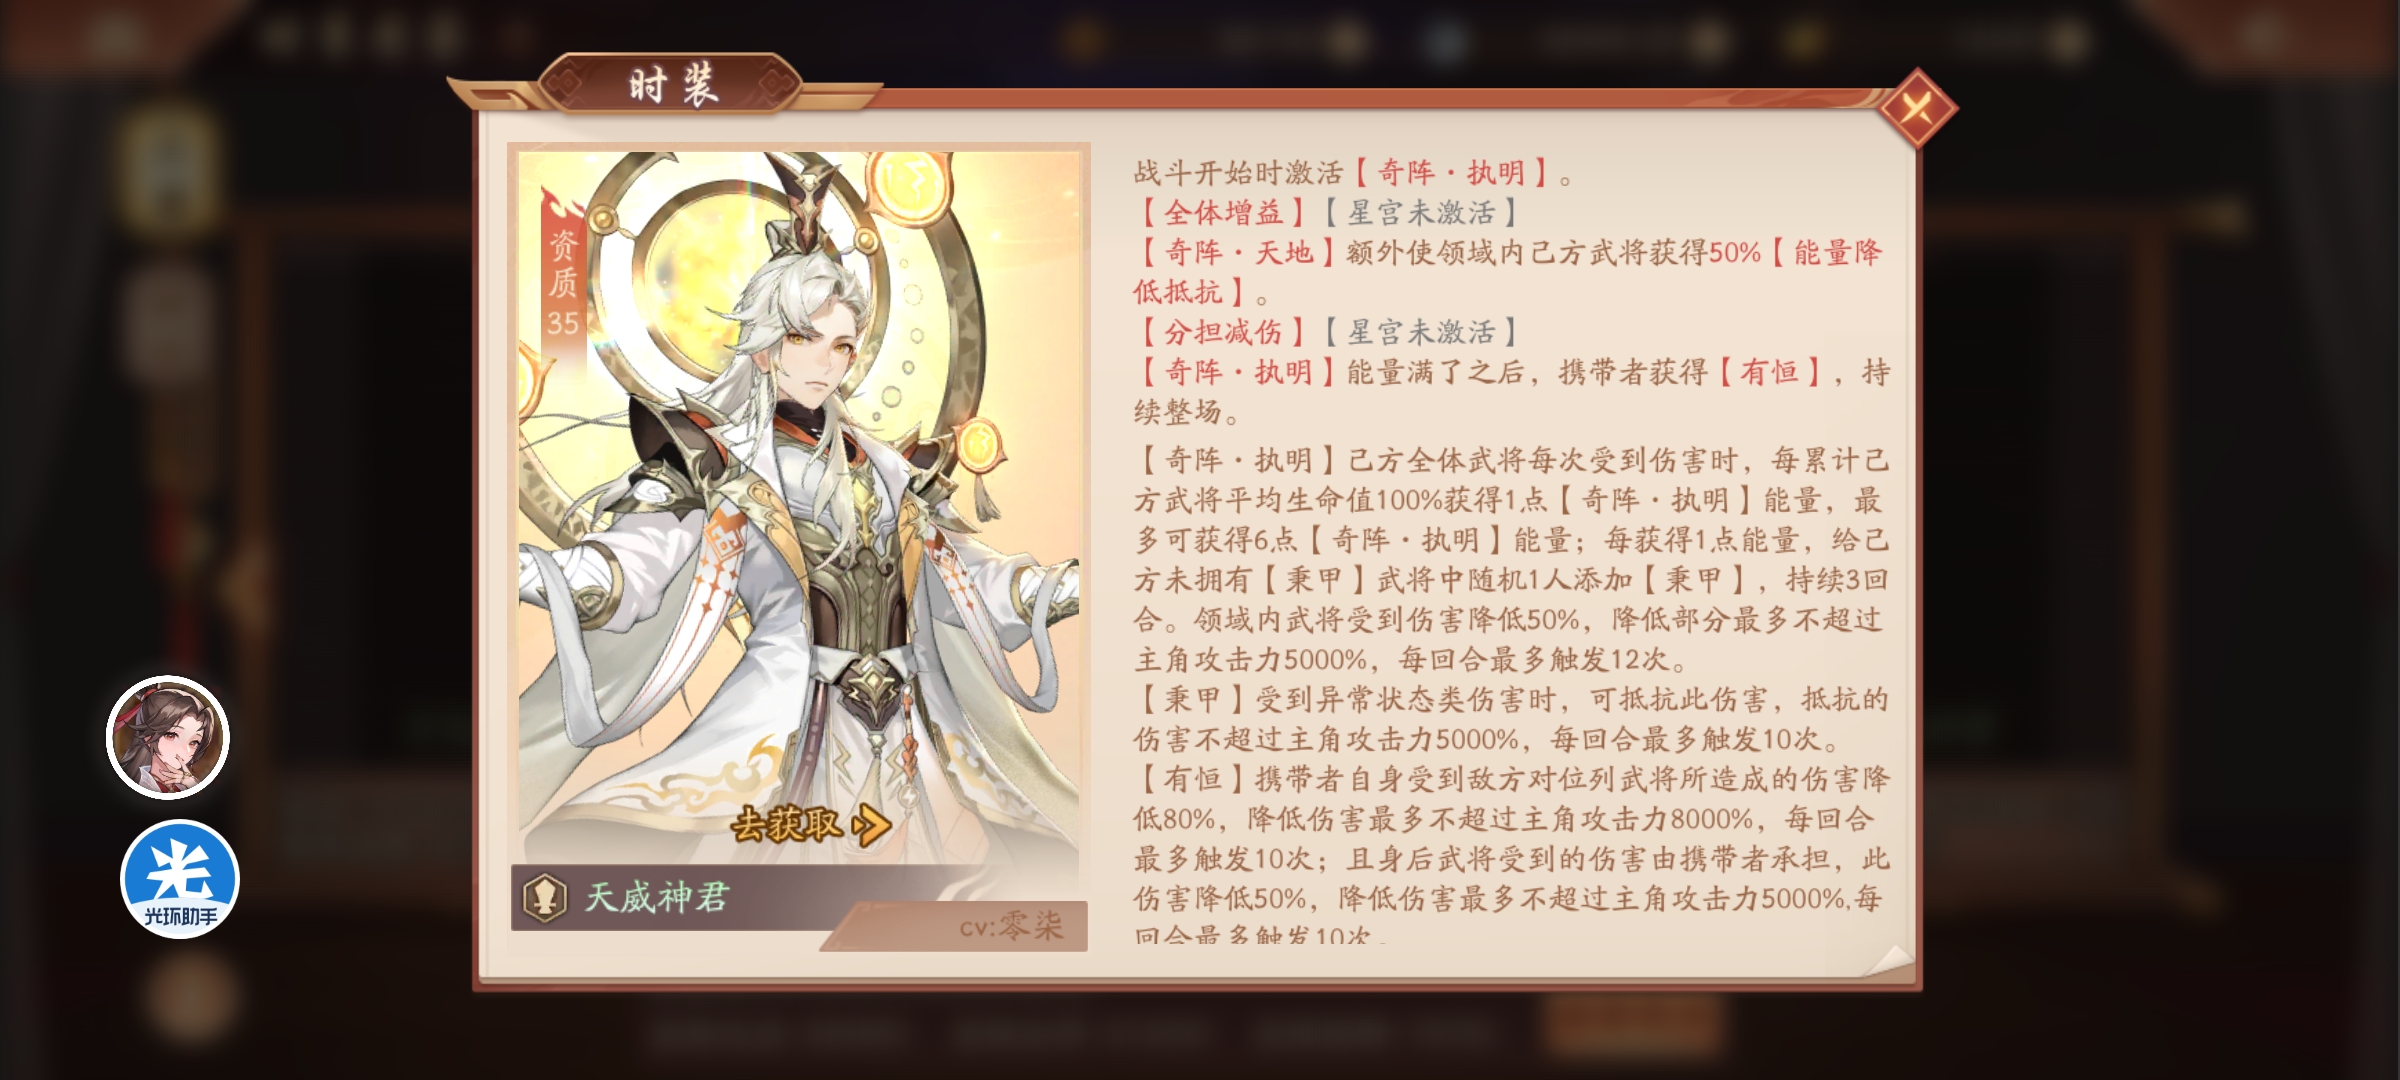Click the cv:零柒 voice actor tag

coord(1010,927)
